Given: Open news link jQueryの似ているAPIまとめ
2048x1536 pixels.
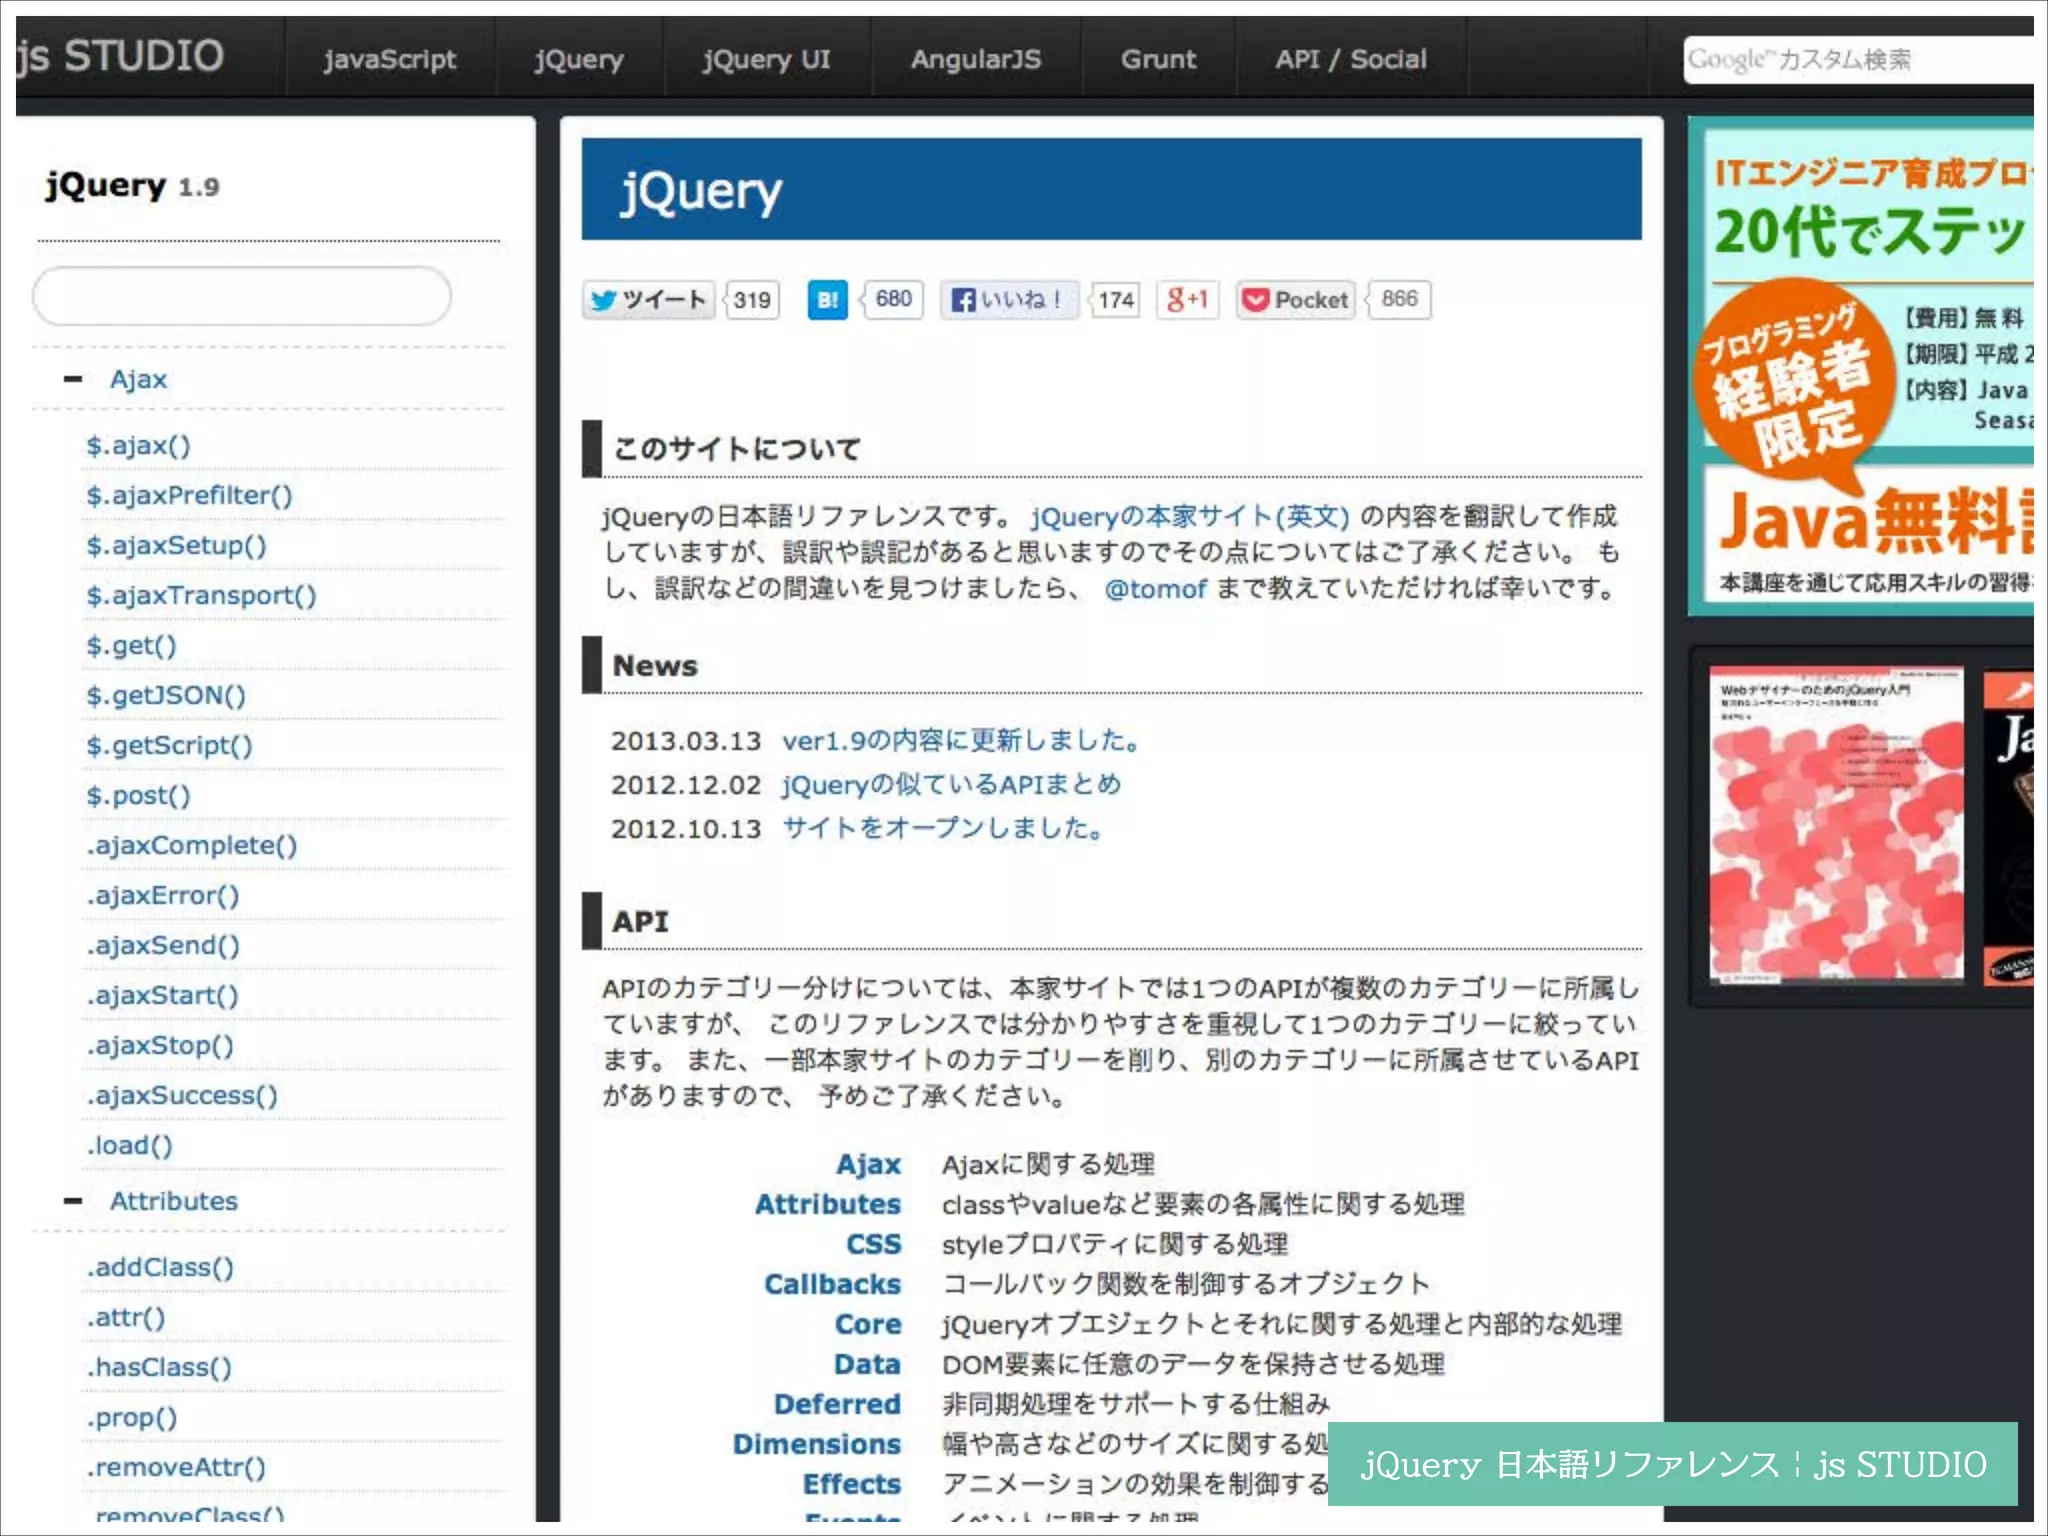Looking at the screenshot, I should pyautogui.click(x=951, y=785).
